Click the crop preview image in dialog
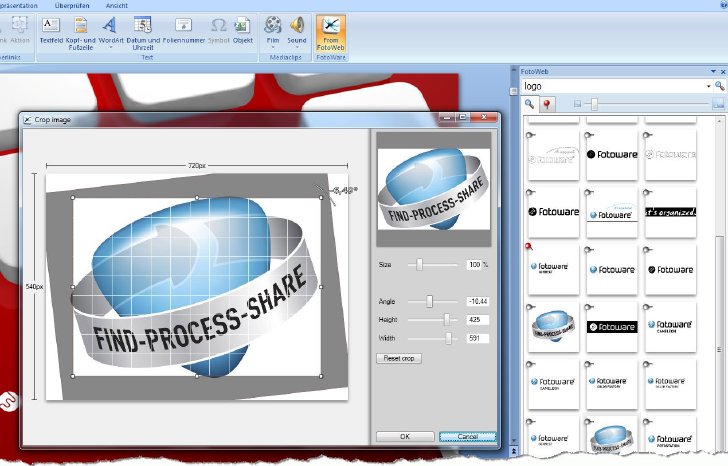The width and height of the screenshot is (728, 466). tap(434, 189)
